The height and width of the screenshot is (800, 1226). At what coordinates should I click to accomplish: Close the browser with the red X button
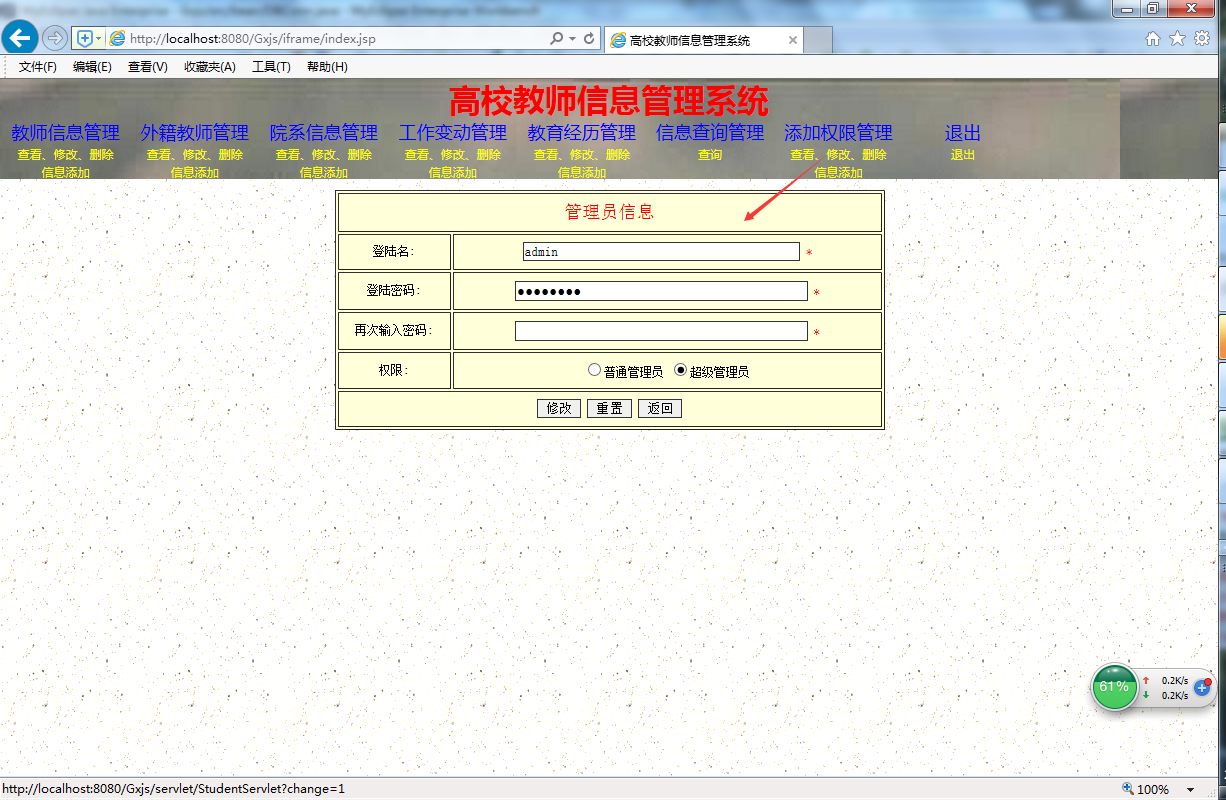coord(1191,9)
